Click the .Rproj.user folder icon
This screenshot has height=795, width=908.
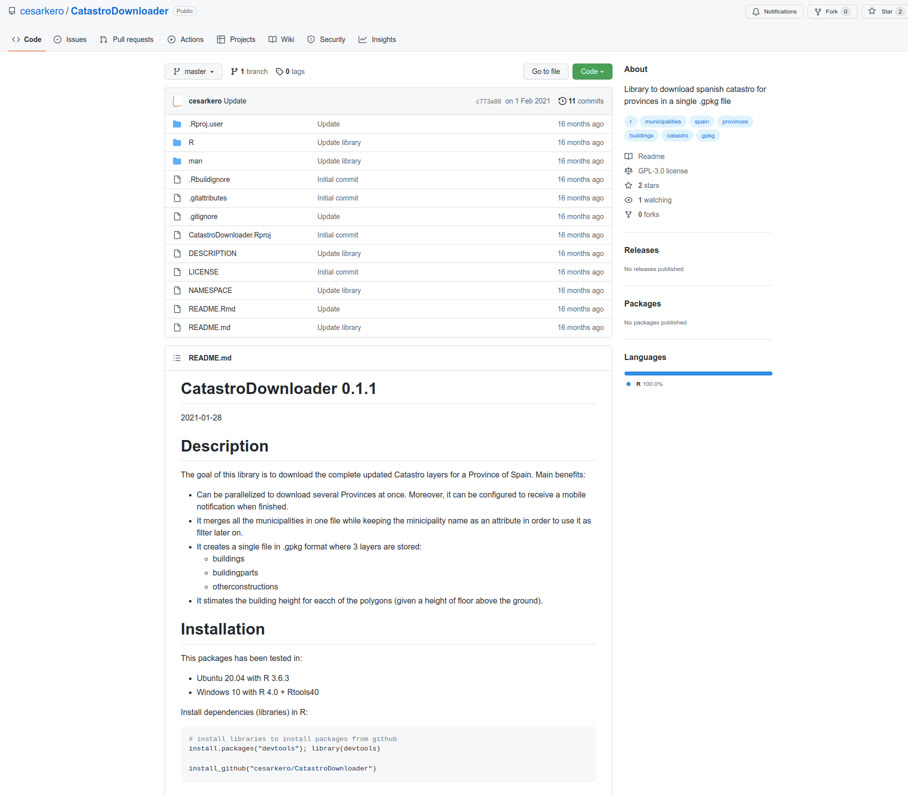pyautogui.click(x=177, y=124)
